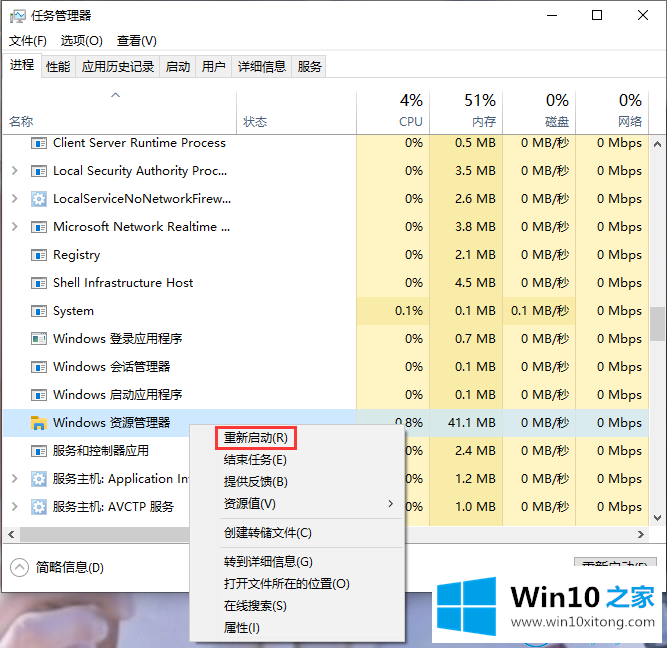Select the Shell Infrastructure Host name
Viewport: 667px width, 648px height.
[x=123, y=283]
